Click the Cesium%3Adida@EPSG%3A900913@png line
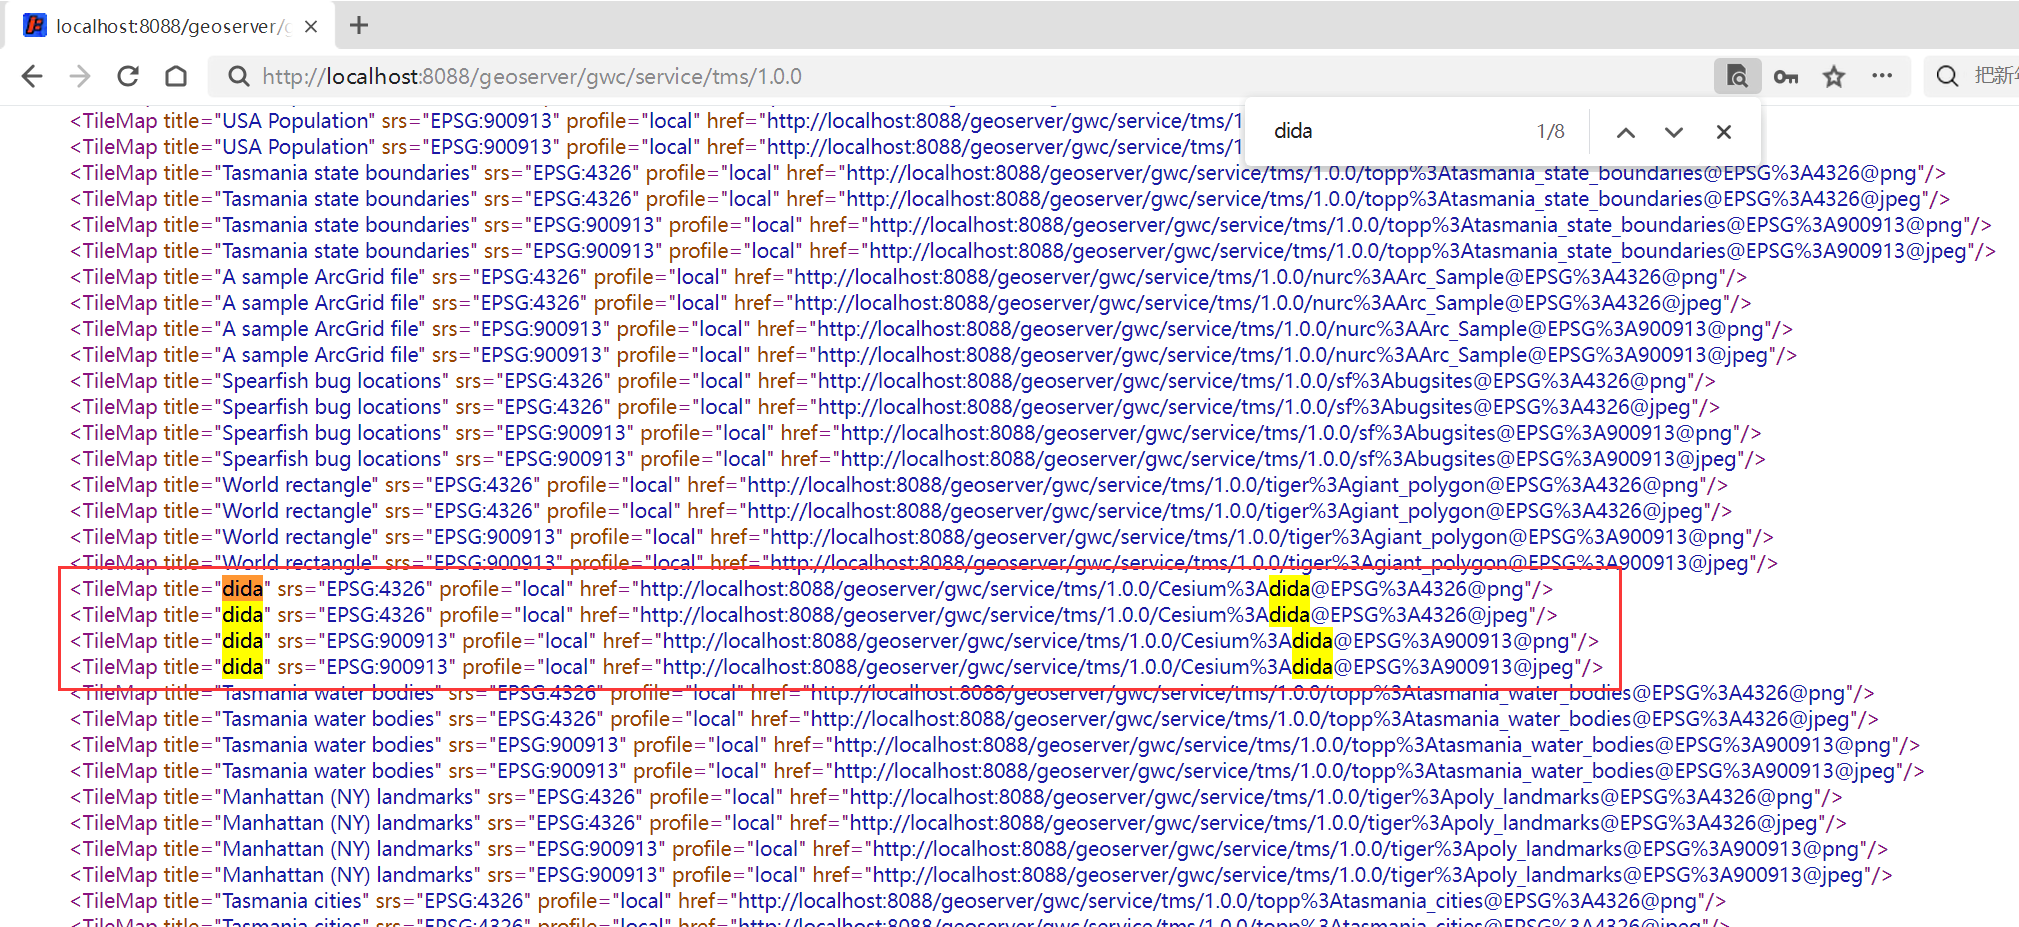 click(834, 641)
